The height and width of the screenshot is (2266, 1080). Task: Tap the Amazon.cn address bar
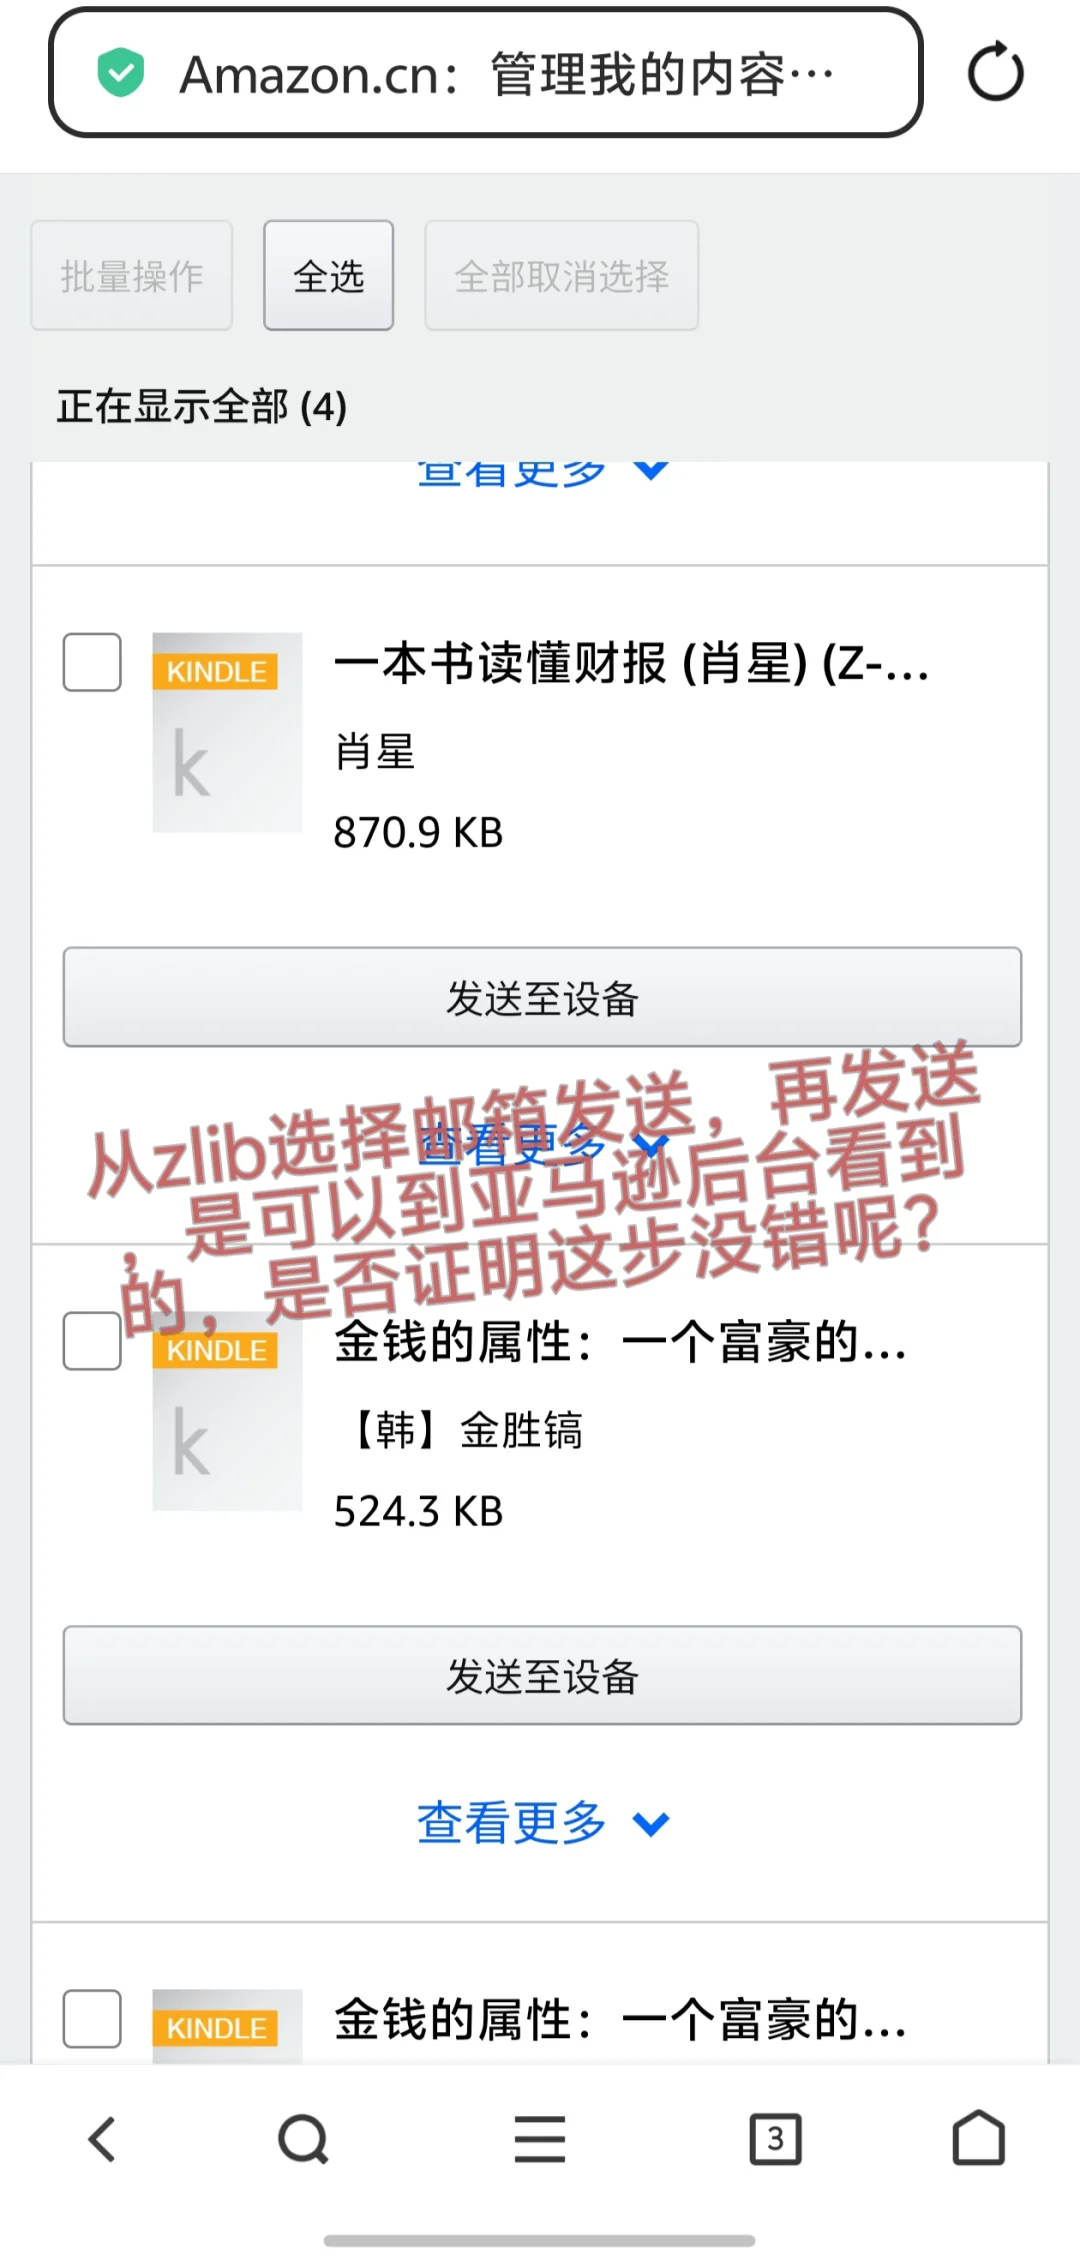coord(486,73)
